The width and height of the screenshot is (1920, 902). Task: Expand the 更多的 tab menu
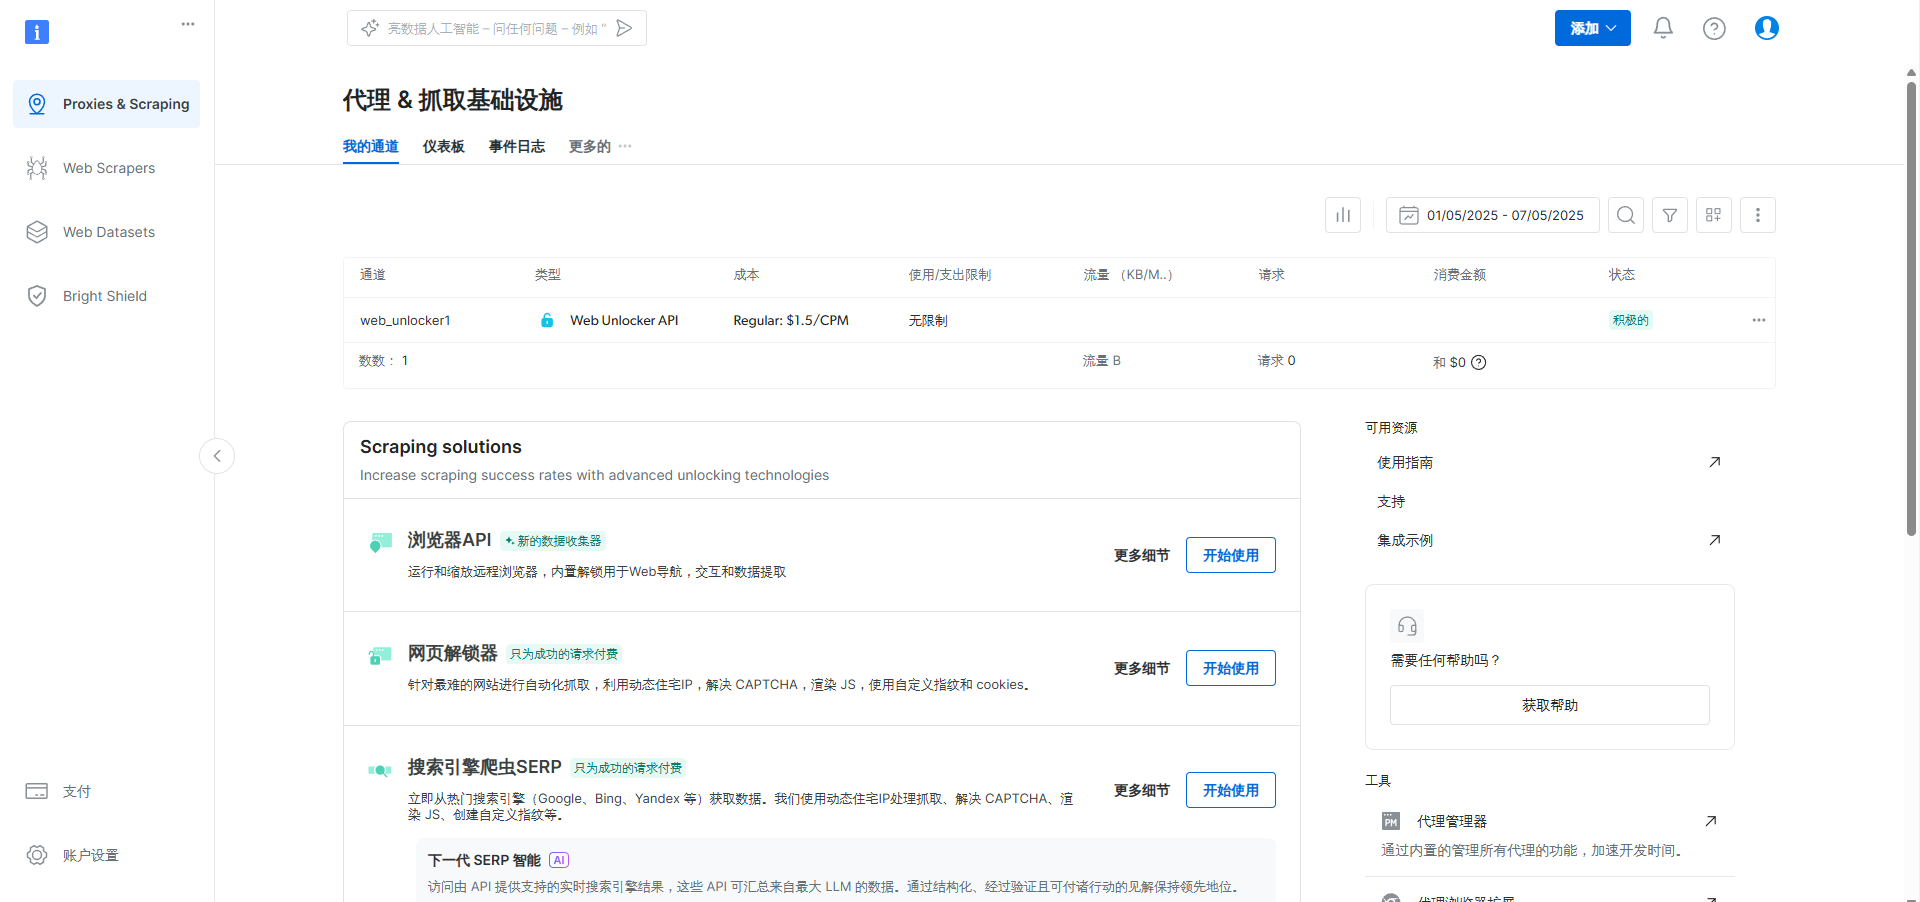click(600, 146)
